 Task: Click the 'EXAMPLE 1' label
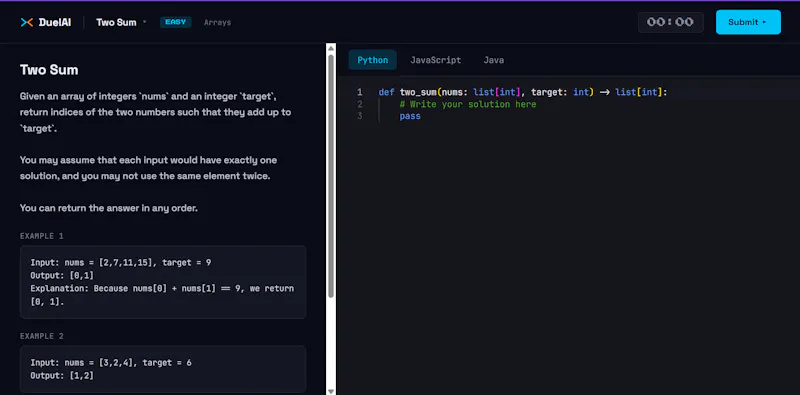pyautogui.click(x=42, y=236)
